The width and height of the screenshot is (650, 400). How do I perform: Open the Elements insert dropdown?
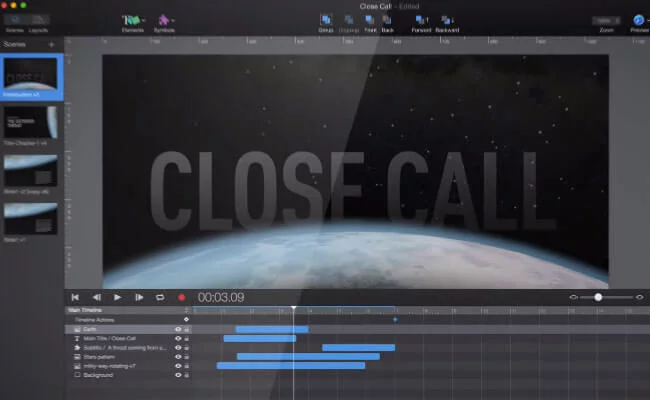pos(133,20)
